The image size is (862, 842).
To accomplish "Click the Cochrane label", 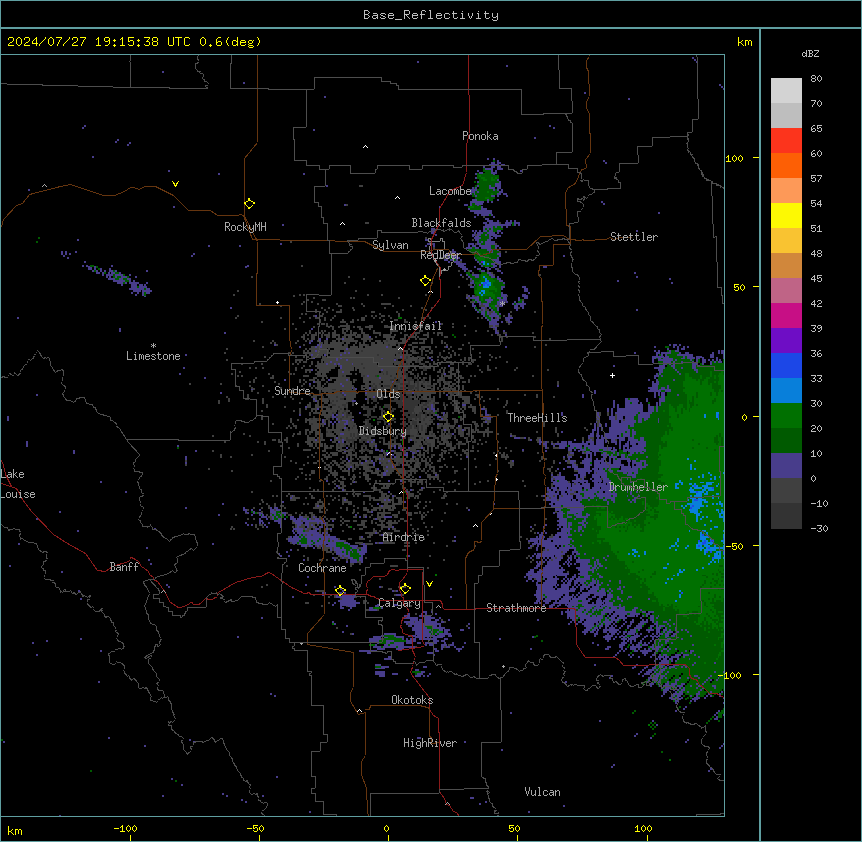I will point(322,568).
